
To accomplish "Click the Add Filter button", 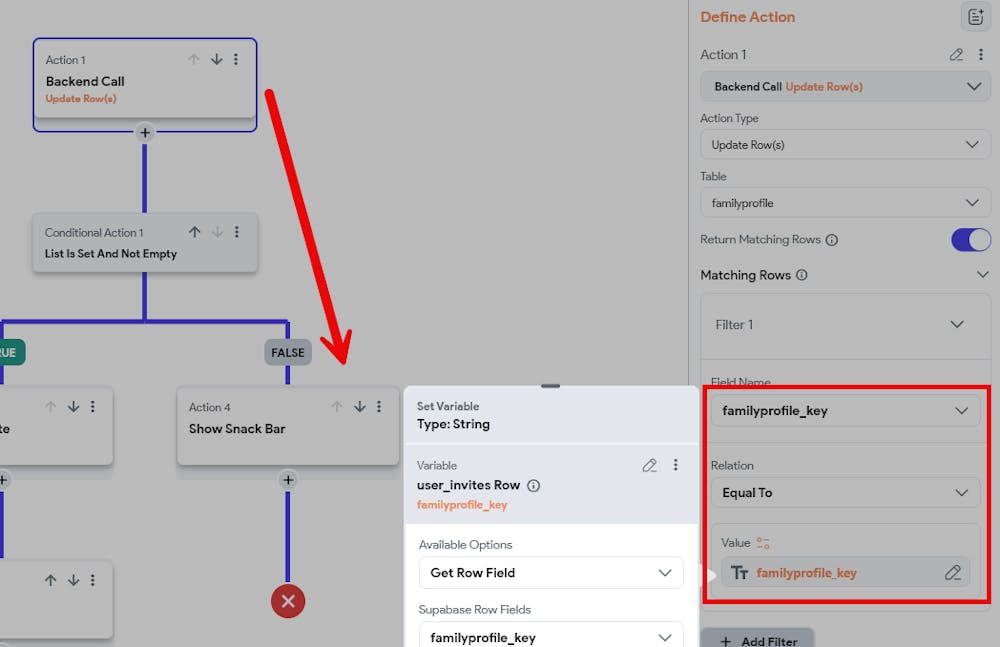I will [x=758, y=639].
